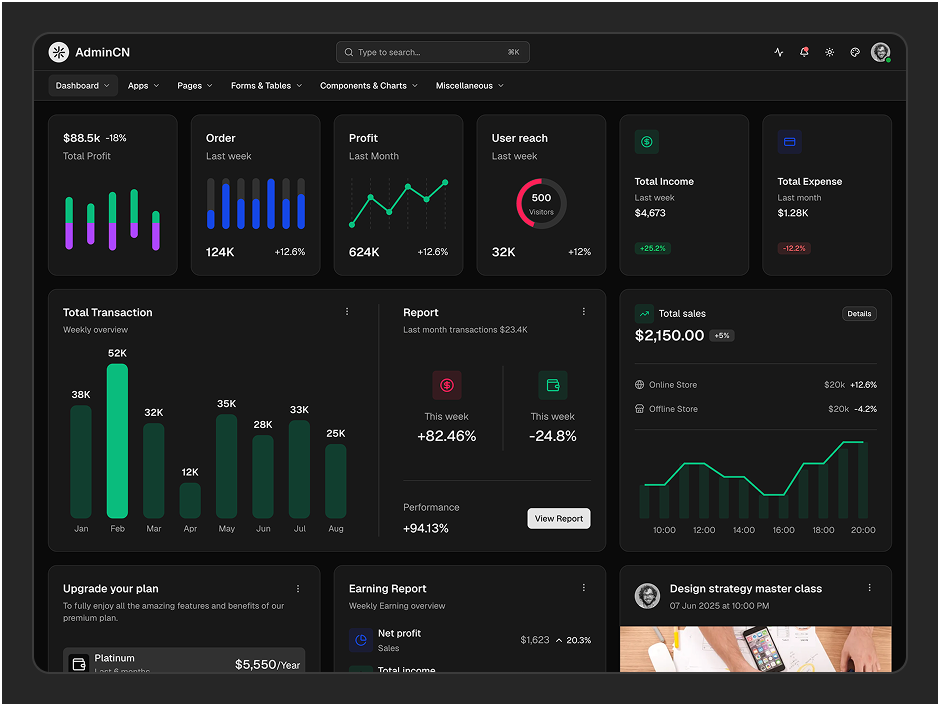The width and height of the screenshot is (940, 706).
Task: Click the AdminCN logo icon
Action: (x=59, y=52)
